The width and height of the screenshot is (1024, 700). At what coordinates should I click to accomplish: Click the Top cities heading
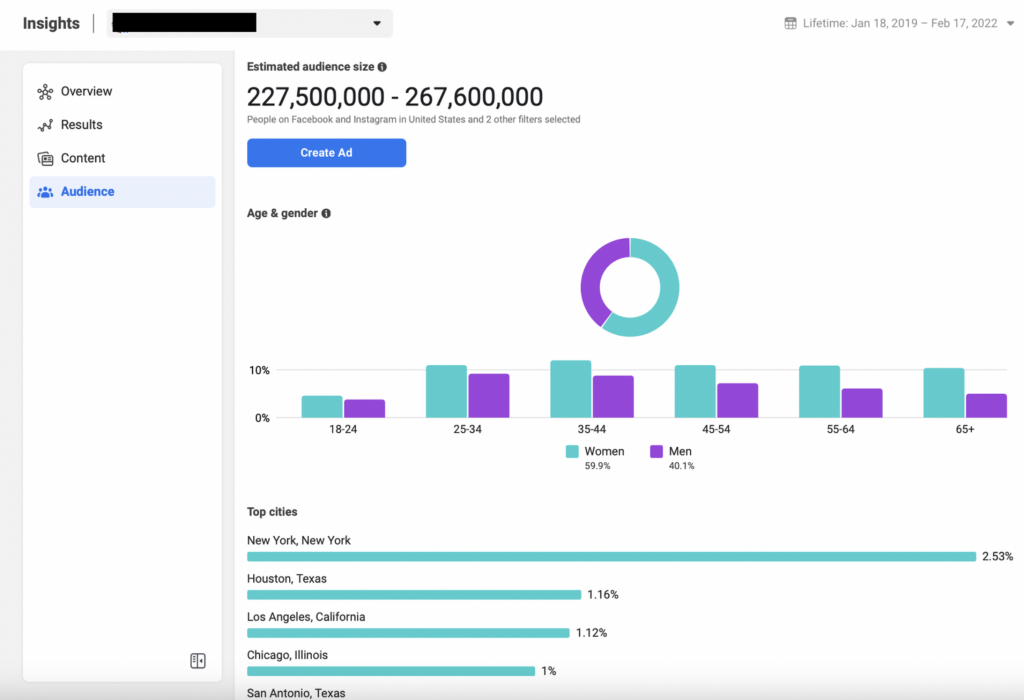pos(272,512)
